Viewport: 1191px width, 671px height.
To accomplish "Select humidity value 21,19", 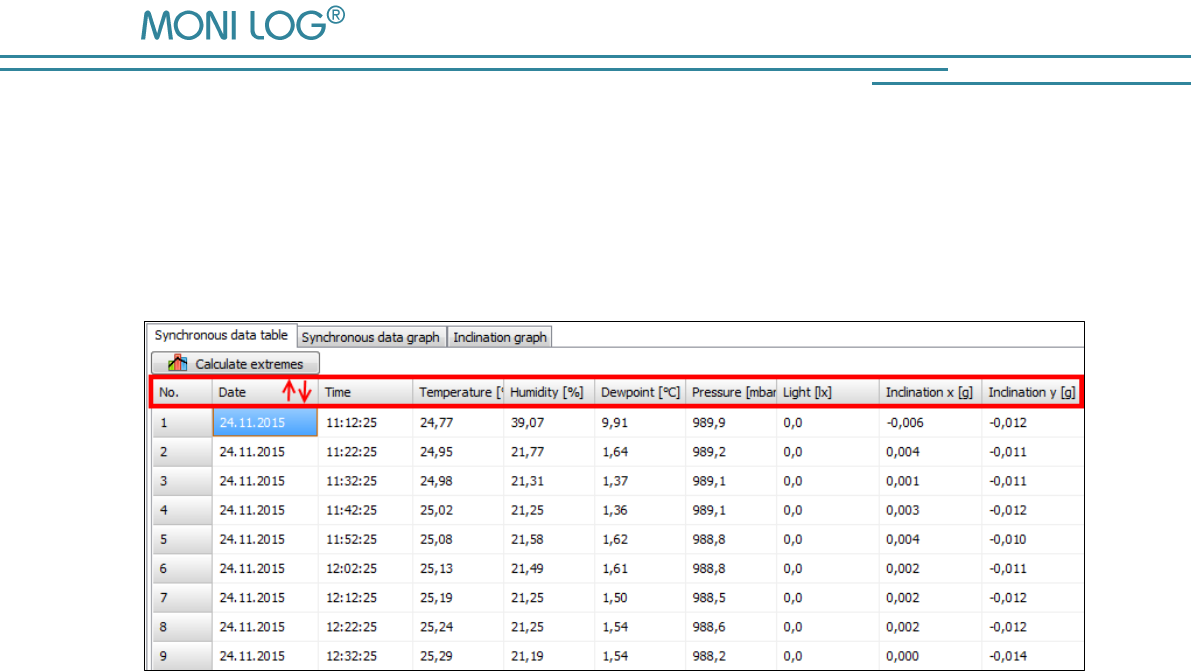I will (527, 656).
